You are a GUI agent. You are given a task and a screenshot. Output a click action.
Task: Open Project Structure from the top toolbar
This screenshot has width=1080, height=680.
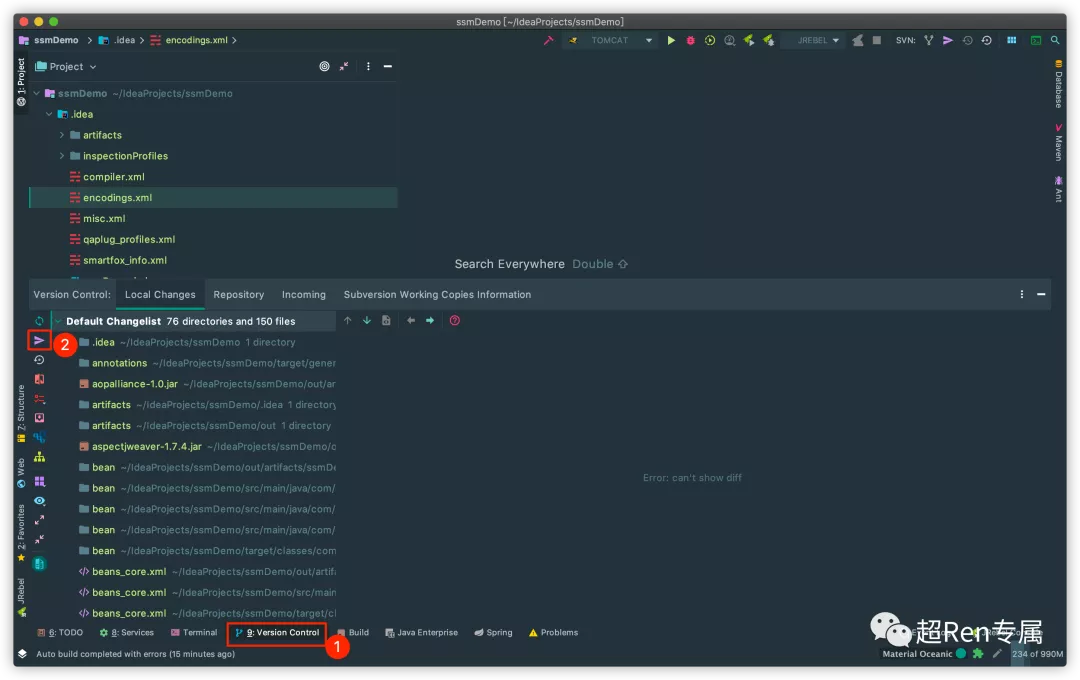[1011, 40]
